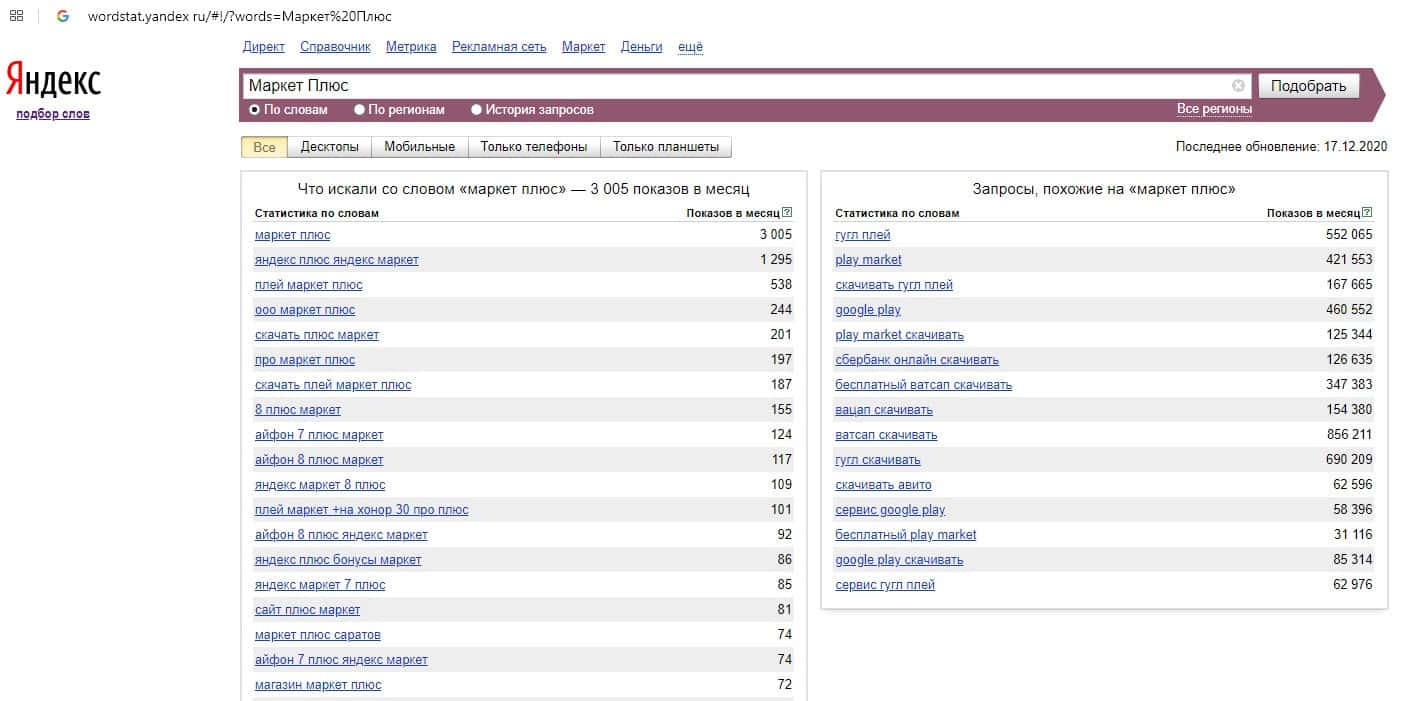Click help icon beside right column header

(x=1367, y=213)
